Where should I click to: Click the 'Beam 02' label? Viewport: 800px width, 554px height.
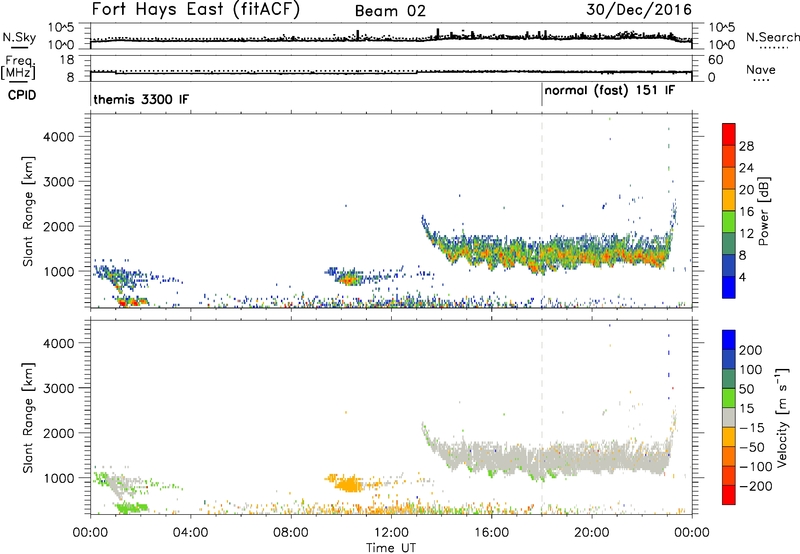coord(390,11)
